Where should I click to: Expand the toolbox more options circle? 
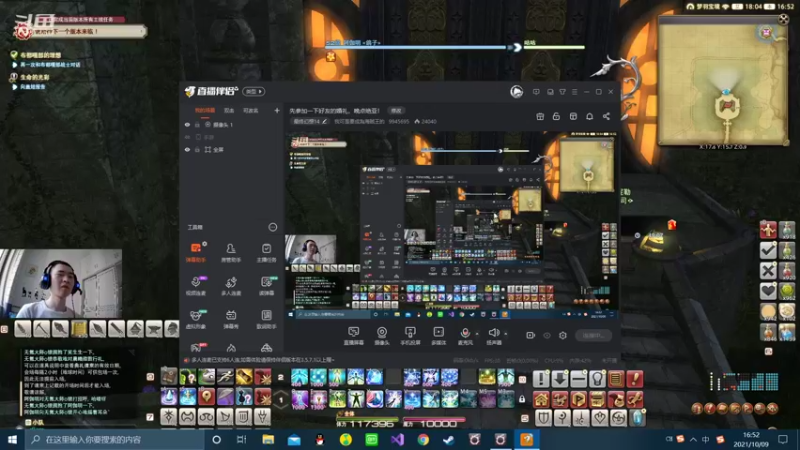tap(272, 227)
